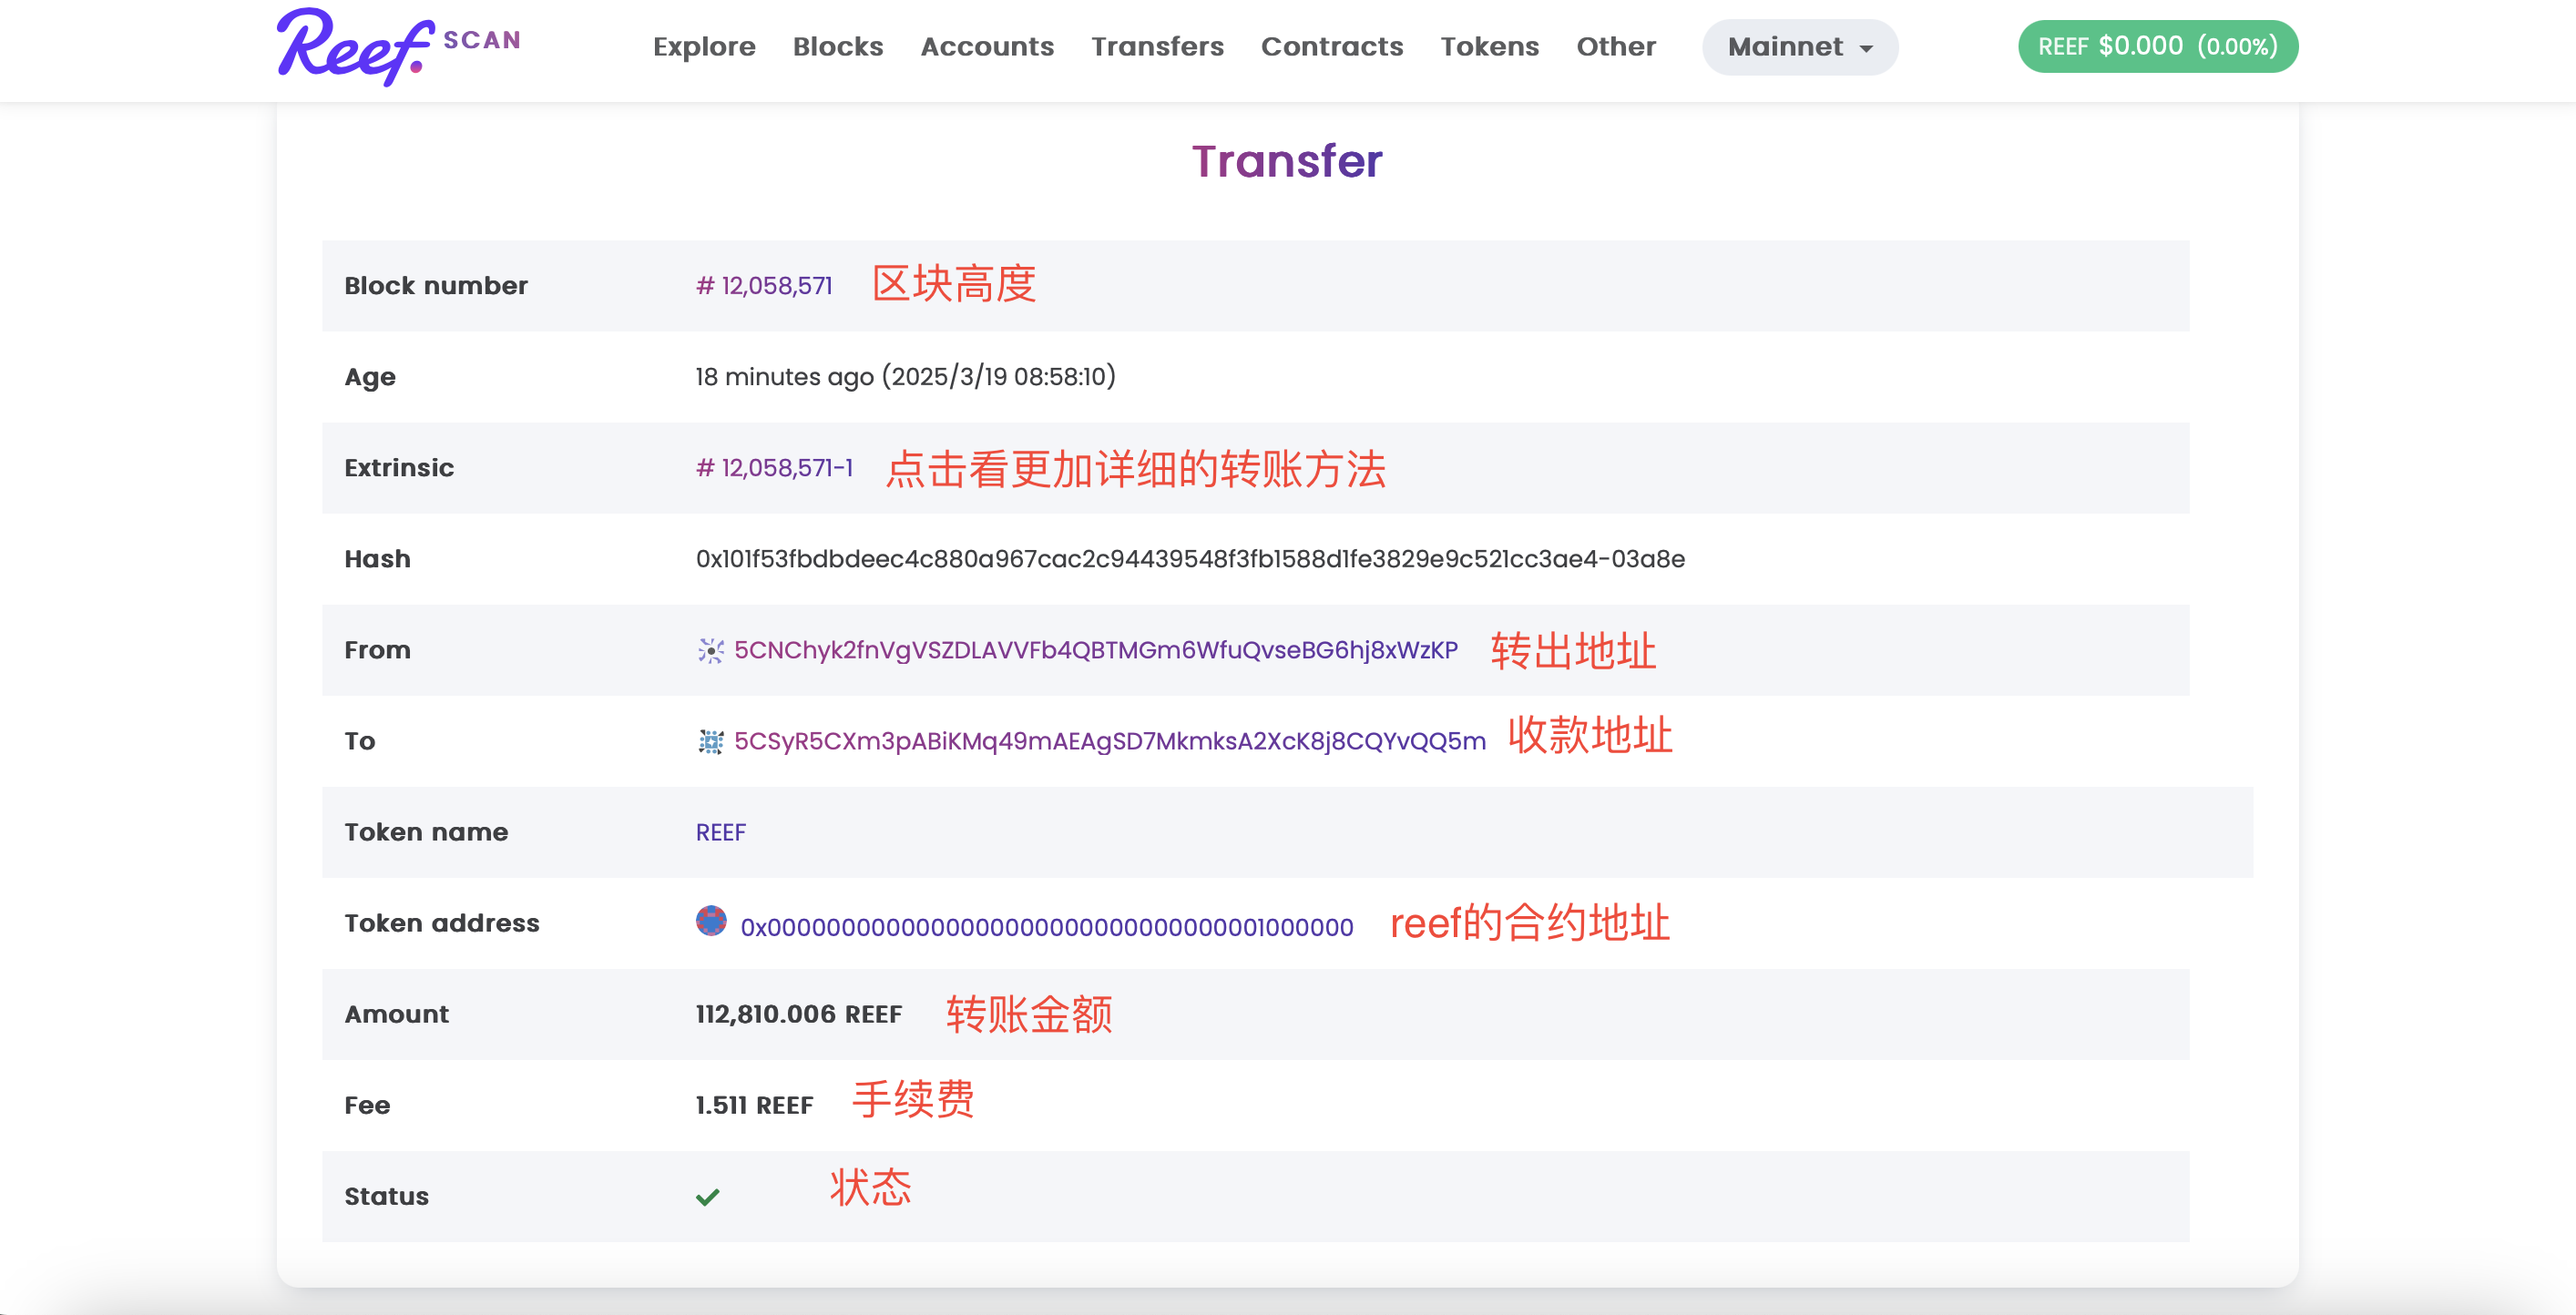
Task: Click the token address round icon
Action: pyautogui.click(x=711, y=920)
